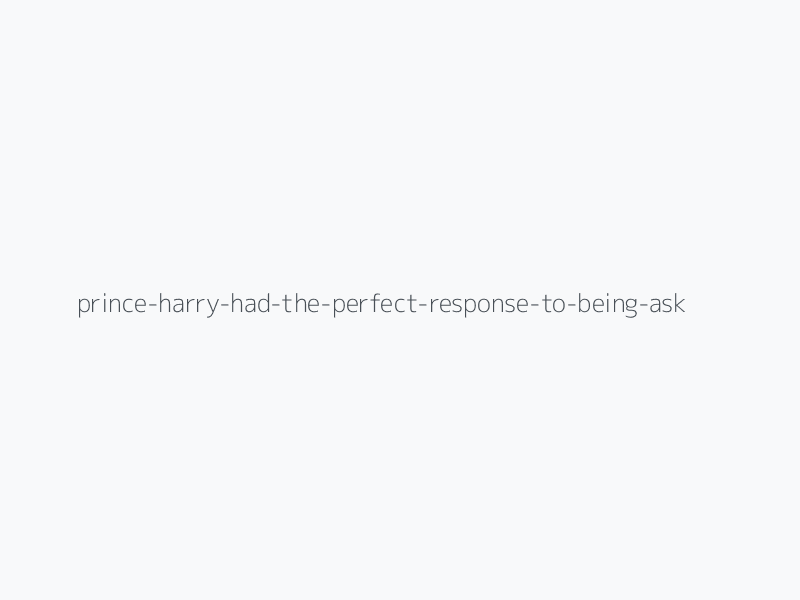Click the hyphen between "being" and "ask"
This screenshot has width=800, height=600.
pyautogui.click(x=643, y=305)
